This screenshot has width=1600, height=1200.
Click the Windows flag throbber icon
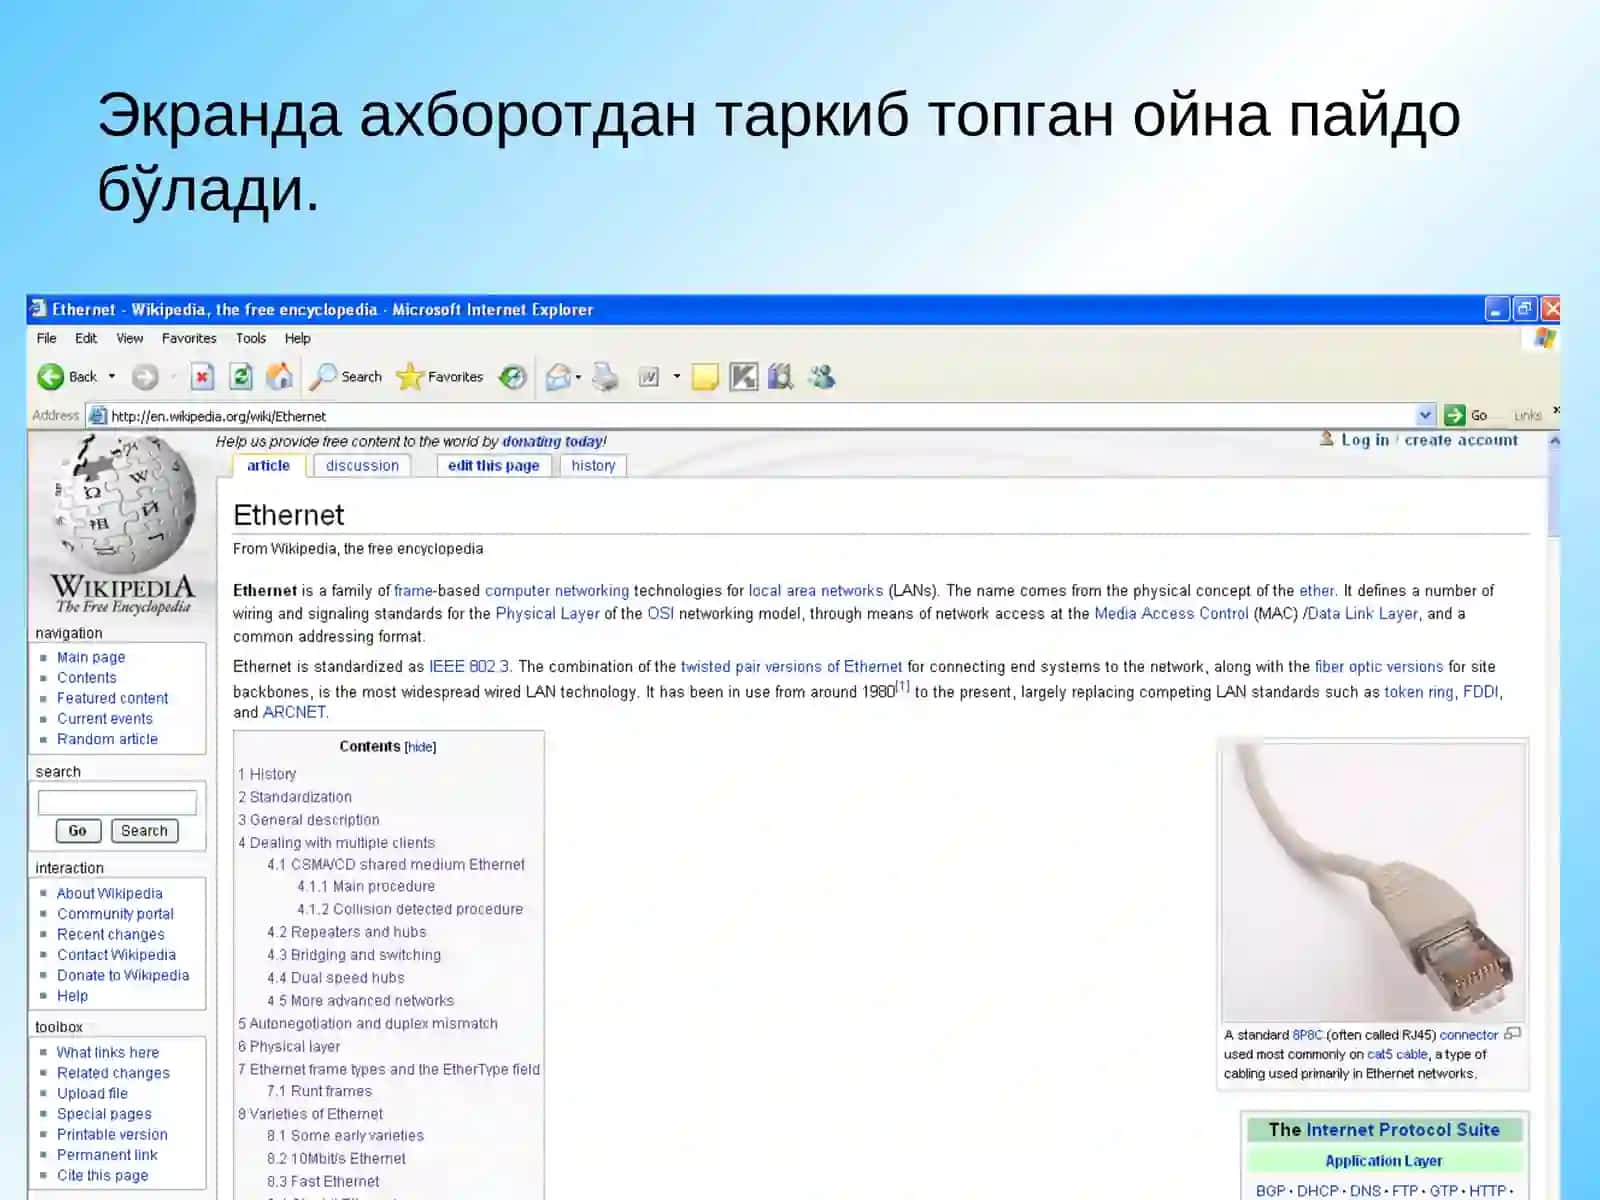pos(1545,339)
